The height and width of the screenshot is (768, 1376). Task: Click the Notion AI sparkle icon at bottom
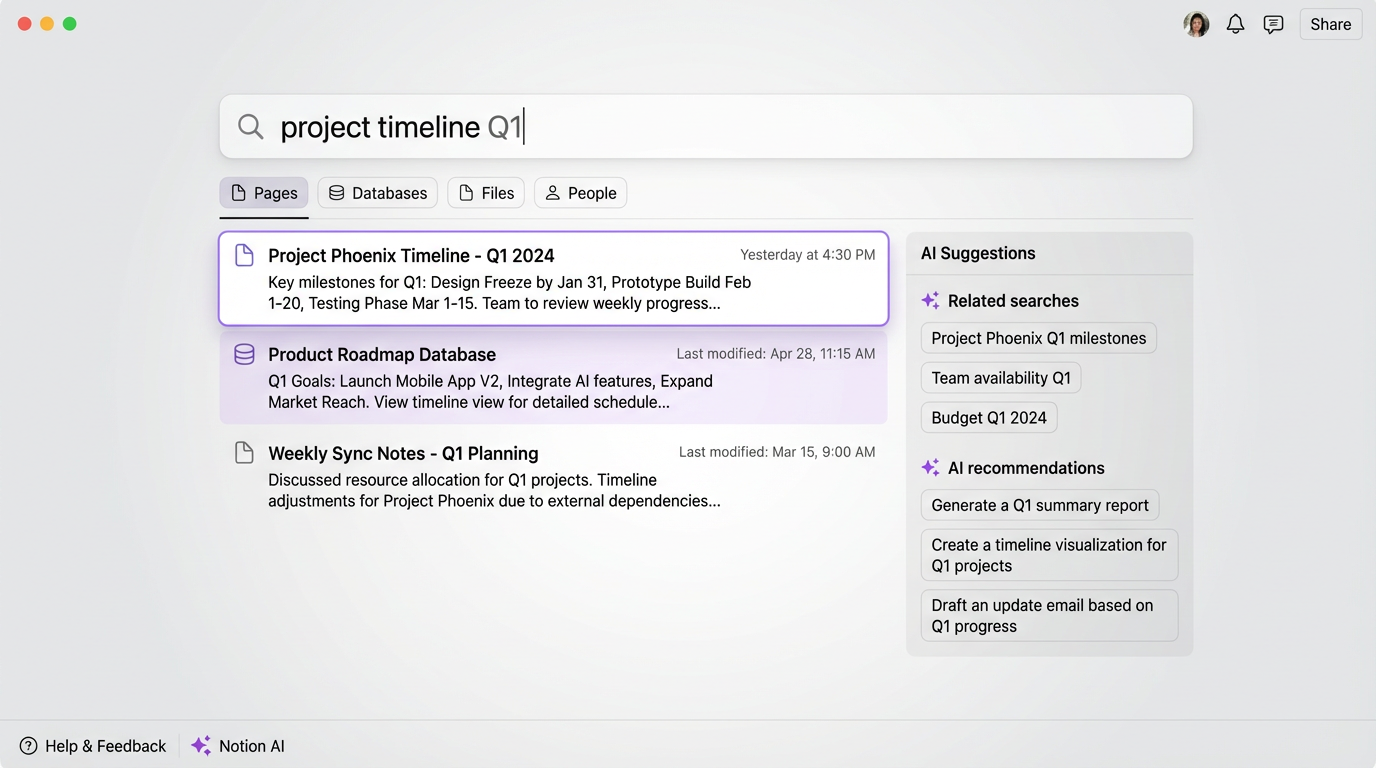pos(200,745)
